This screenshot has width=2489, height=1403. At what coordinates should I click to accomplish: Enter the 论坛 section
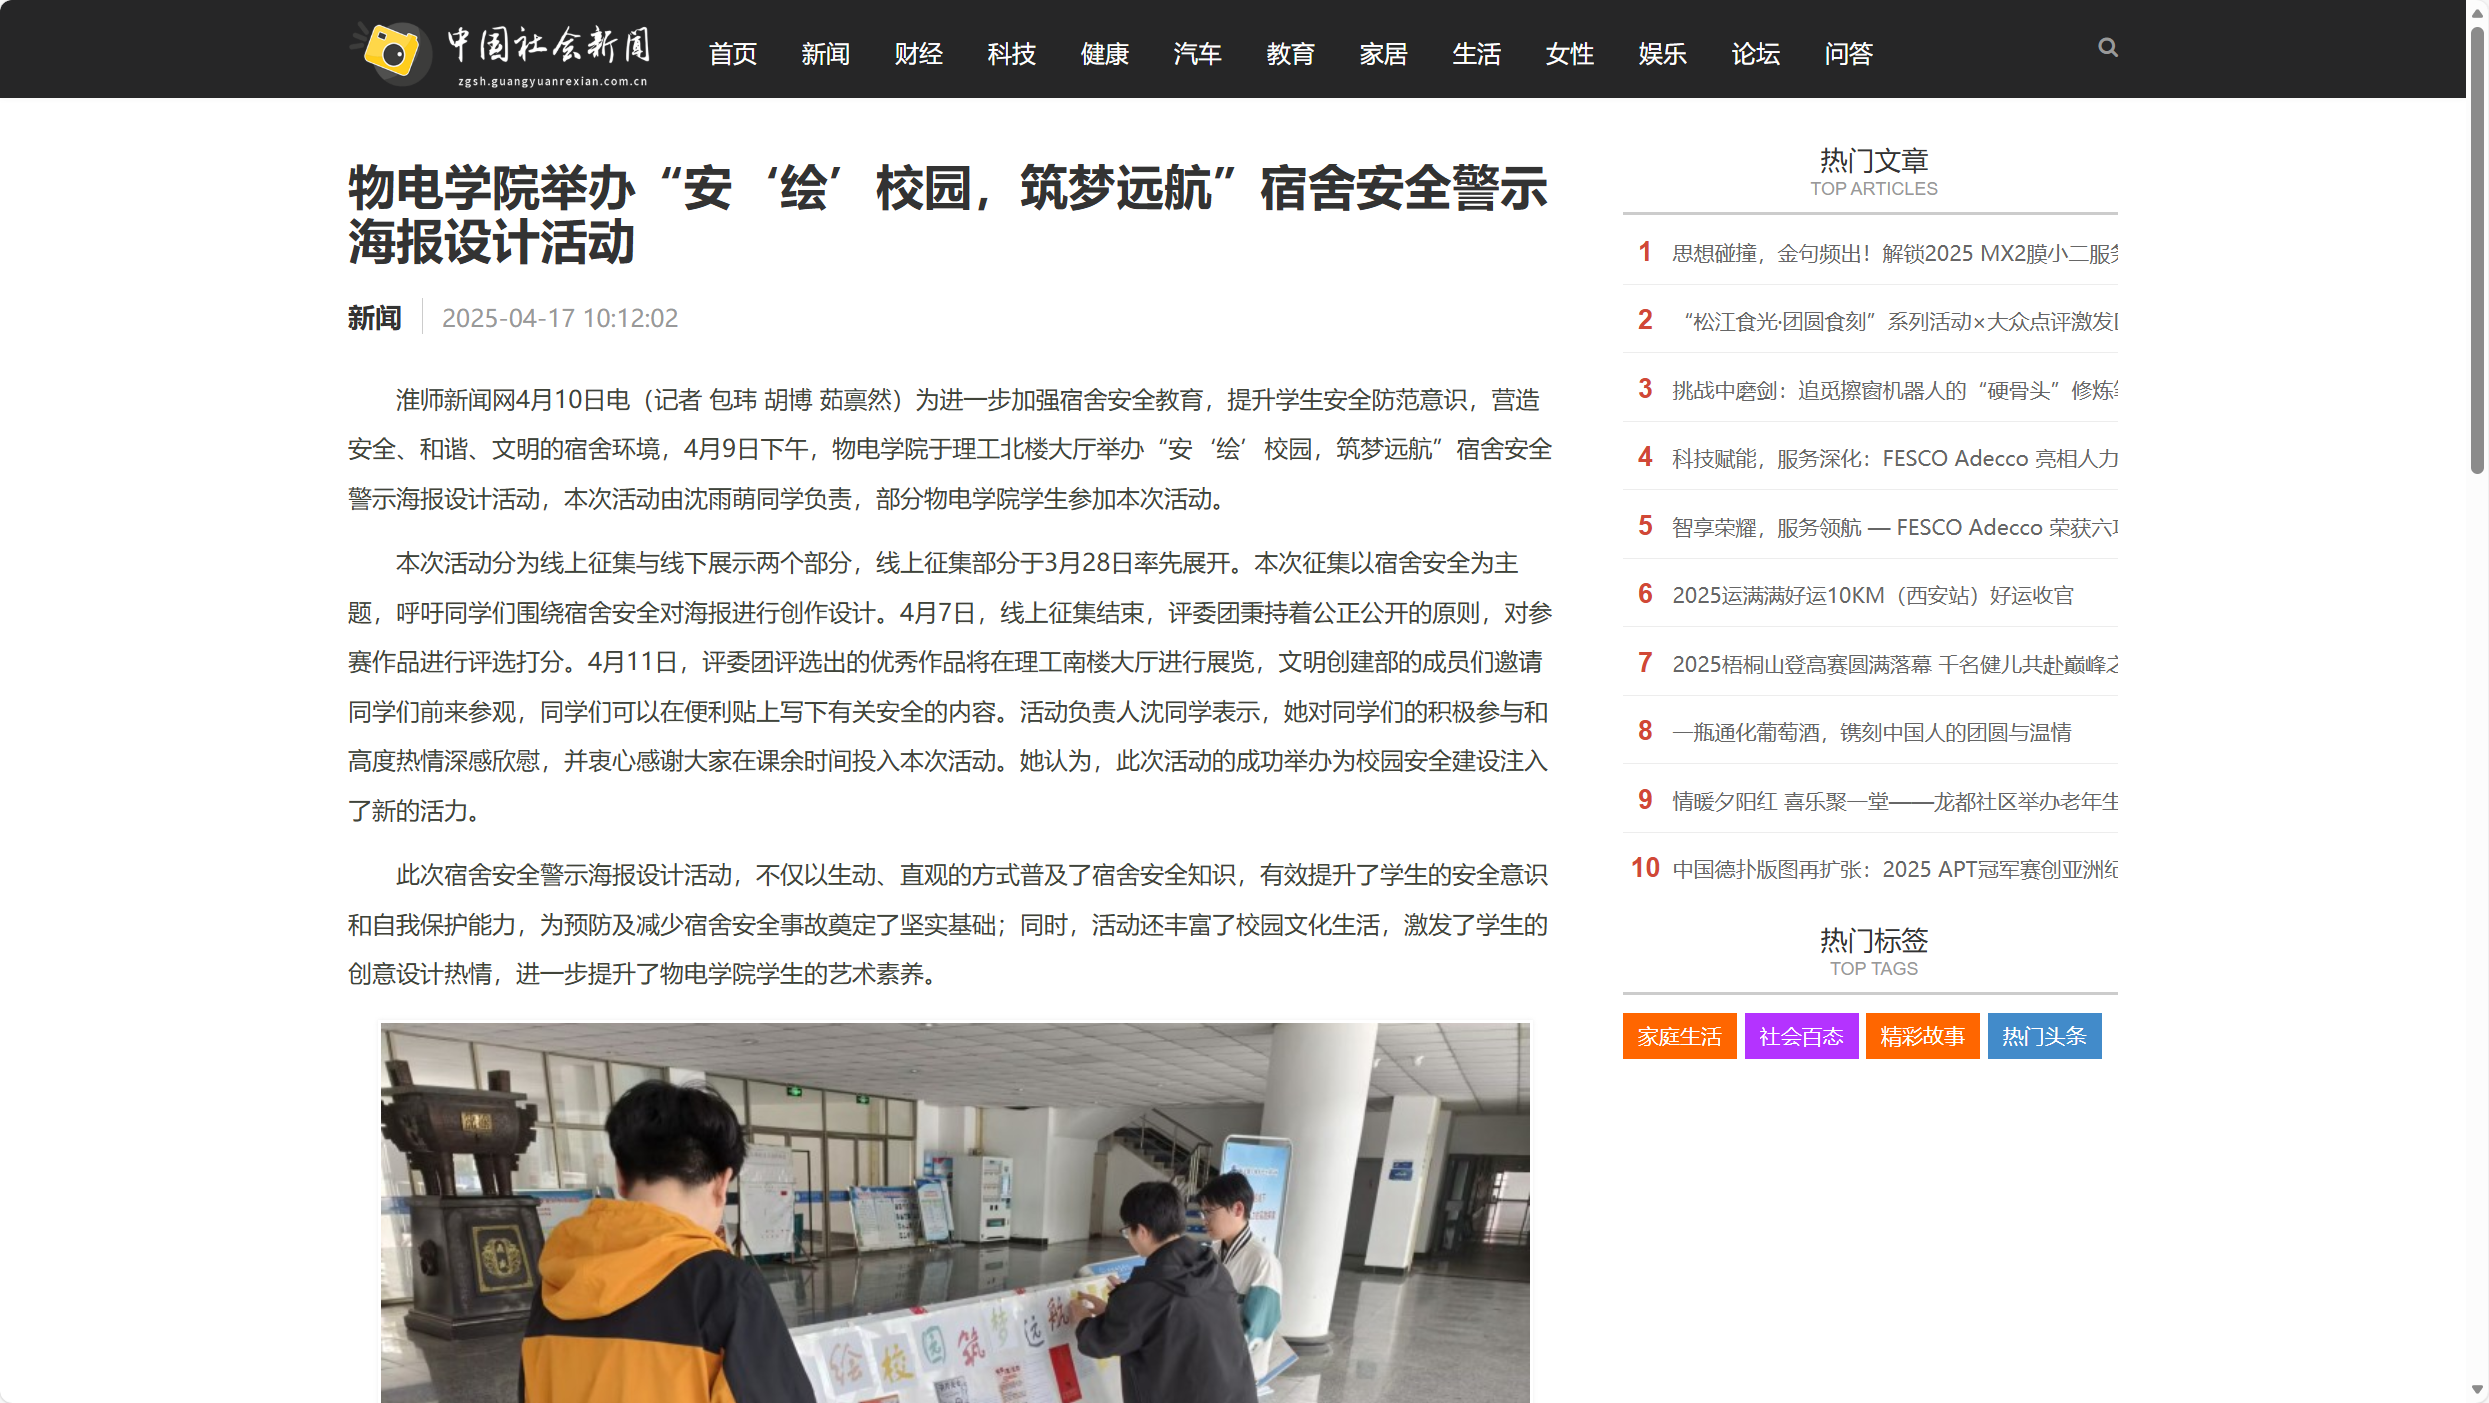tap(1754, 54)
